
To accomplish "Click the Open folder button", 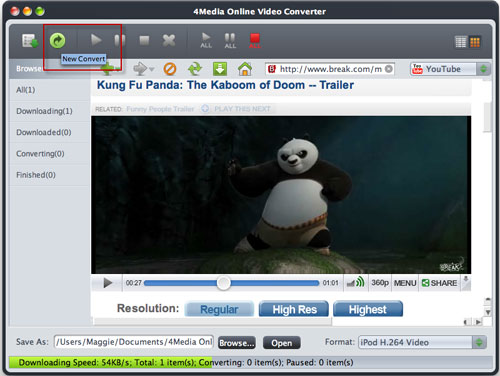I will pos(282,343).
